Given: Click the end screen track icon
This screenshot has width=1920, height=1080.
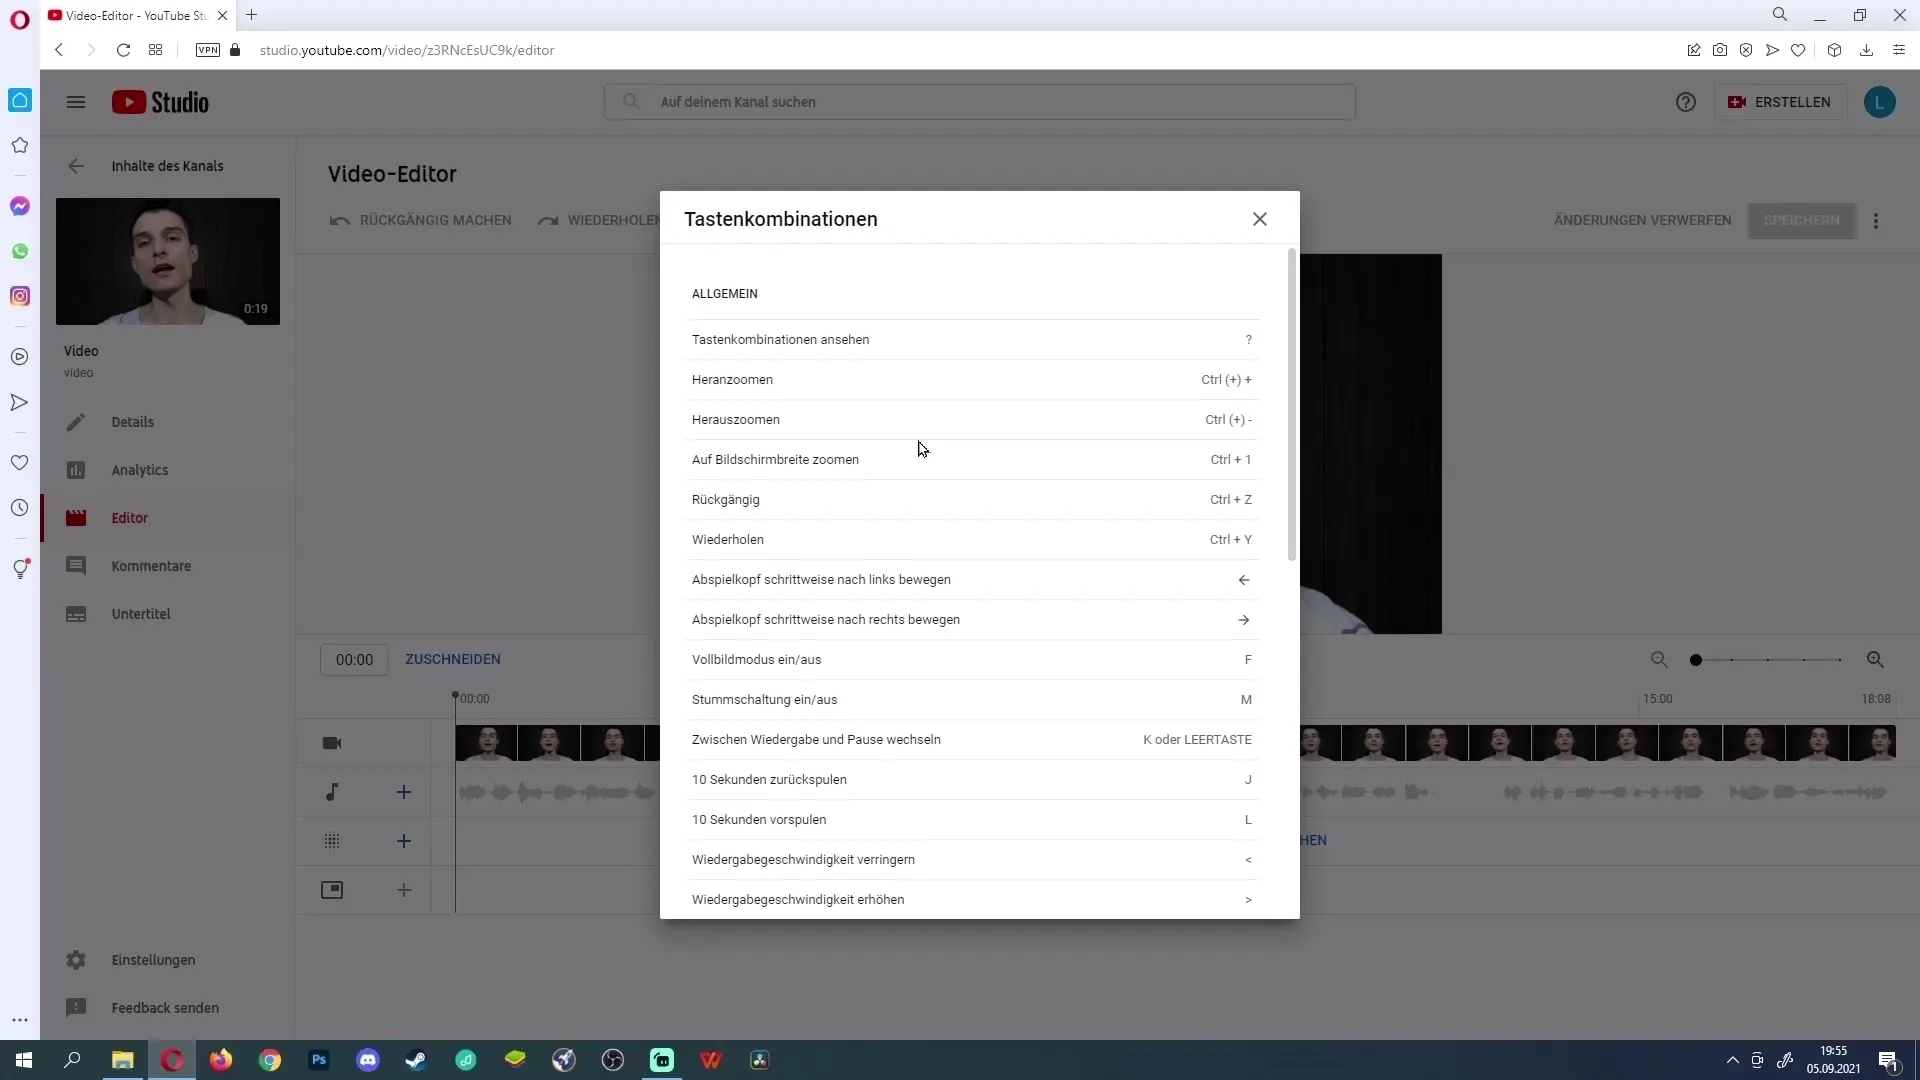Looking at the screenshot, I should [332, 890].
